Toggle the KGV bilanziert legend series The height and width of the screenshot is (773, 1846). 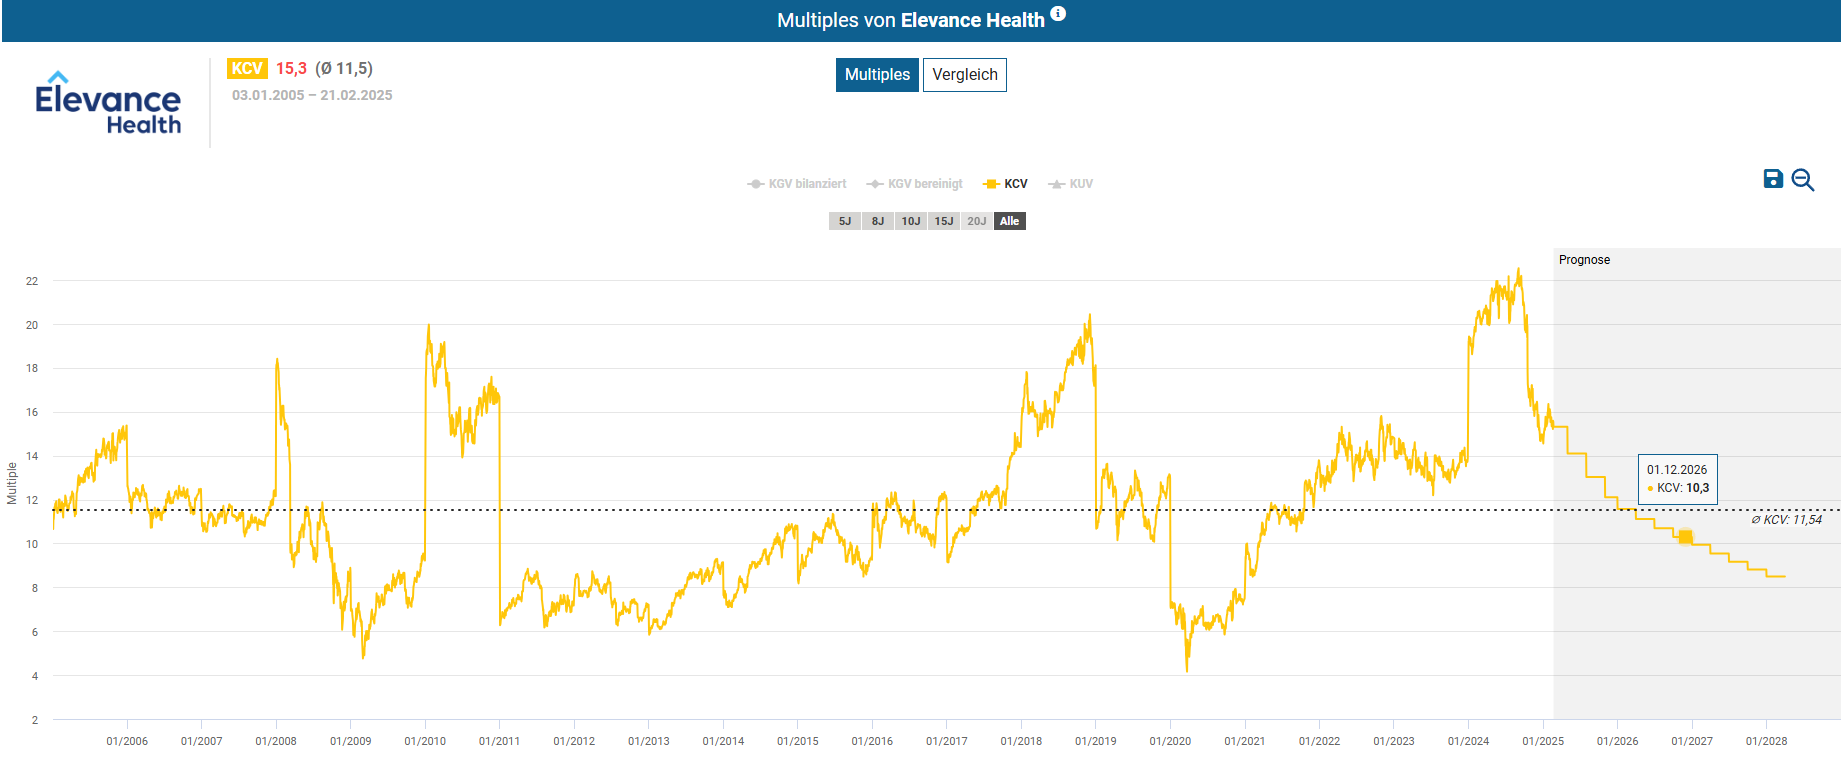pyautogui.click(x=797, y=184)
